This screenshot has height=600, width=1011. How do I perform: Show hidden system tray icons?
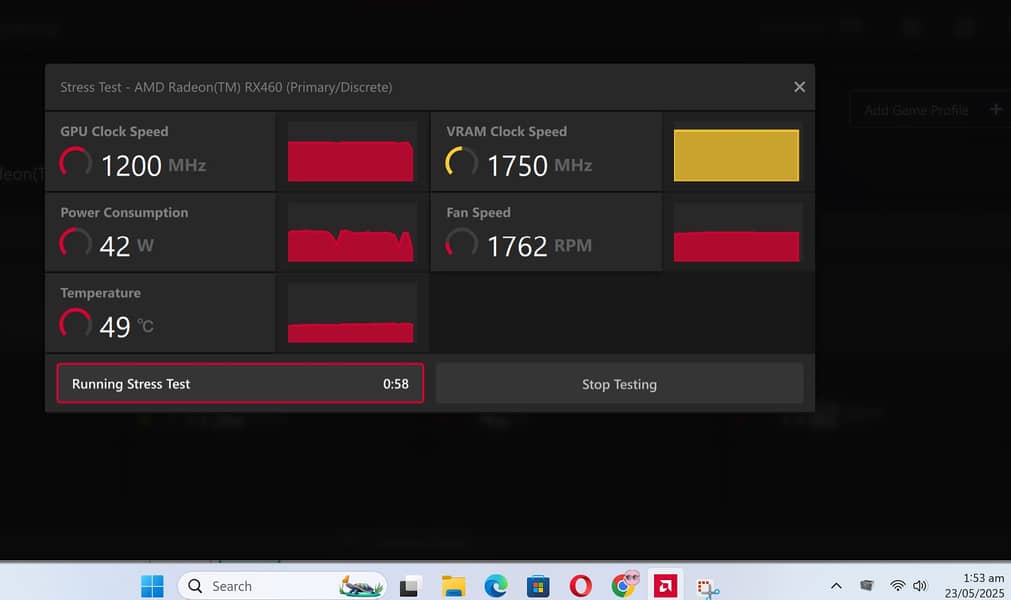point(836,586)
